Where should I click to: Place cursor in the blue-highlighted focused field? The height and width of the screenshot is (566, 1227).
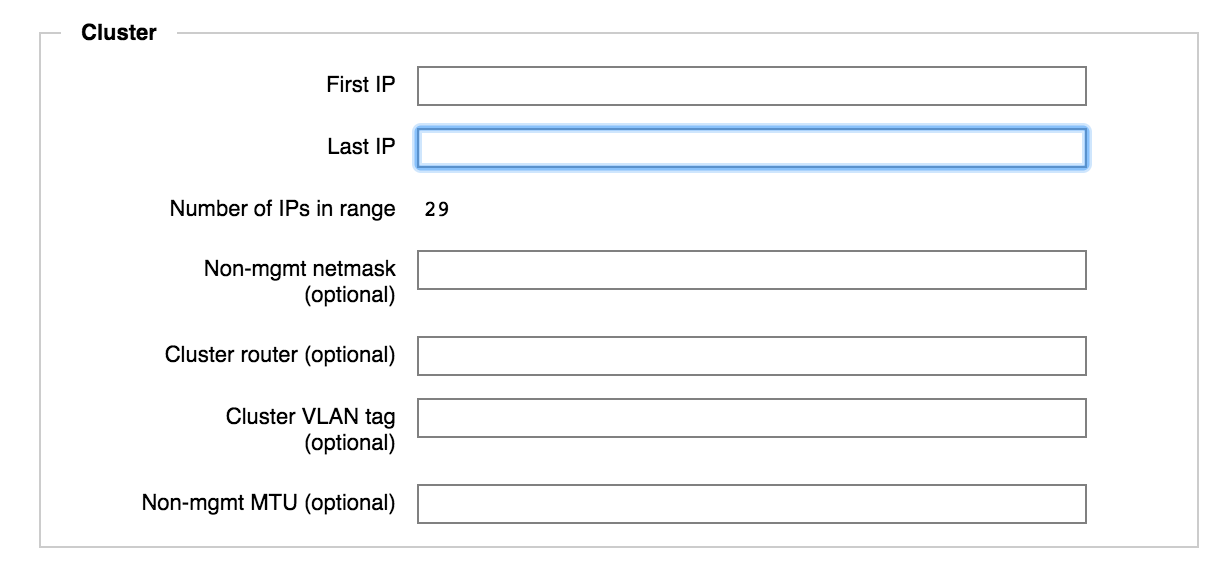pos(751,148)
